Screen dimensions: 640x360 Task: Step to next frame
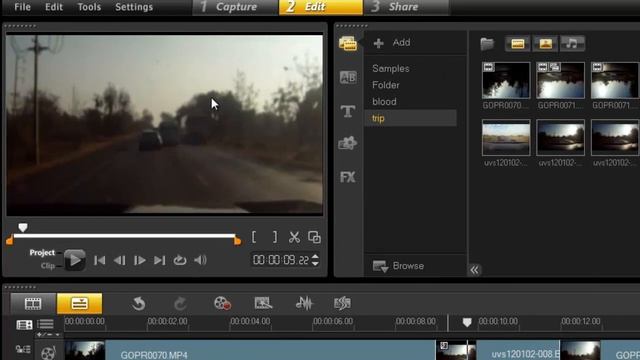click(x=140, y=260)
